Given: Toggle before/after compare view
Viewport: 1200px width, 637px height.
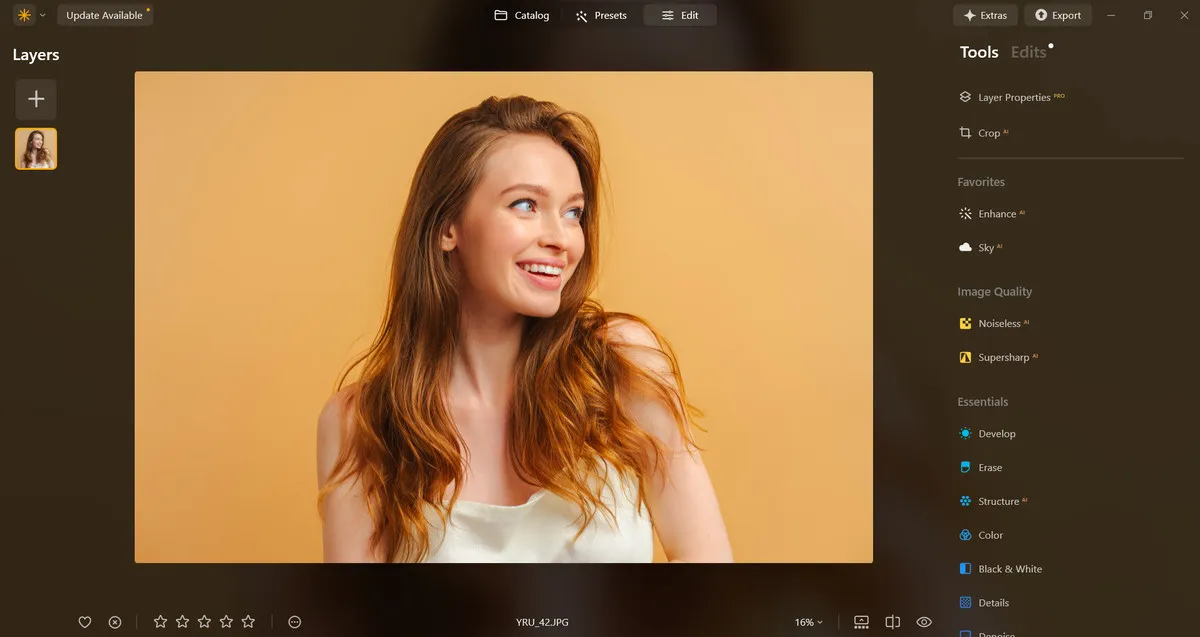Looking at the screenshot, I should [x=893, y=622].
